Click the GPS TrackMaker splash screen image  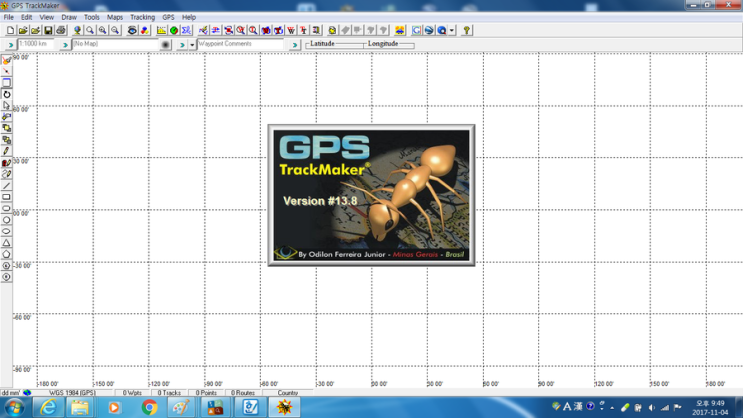(372, 195)
